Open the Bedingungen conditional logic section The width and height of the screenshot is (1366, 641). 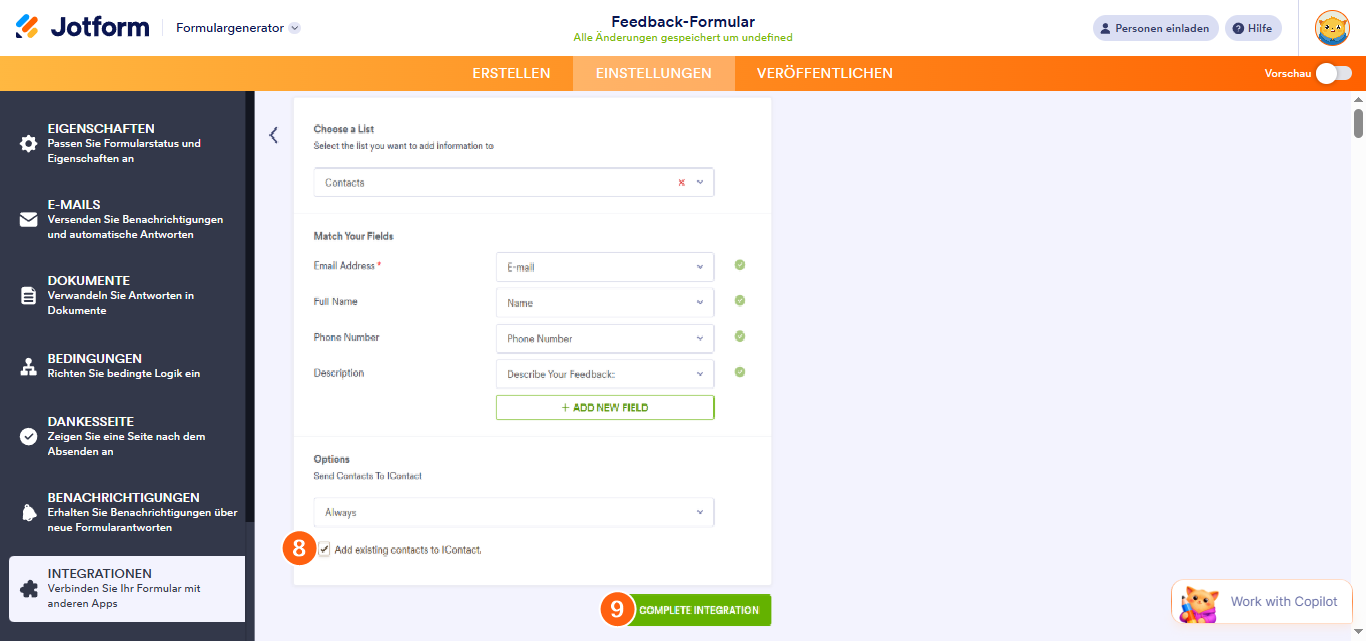click(29, 367)
